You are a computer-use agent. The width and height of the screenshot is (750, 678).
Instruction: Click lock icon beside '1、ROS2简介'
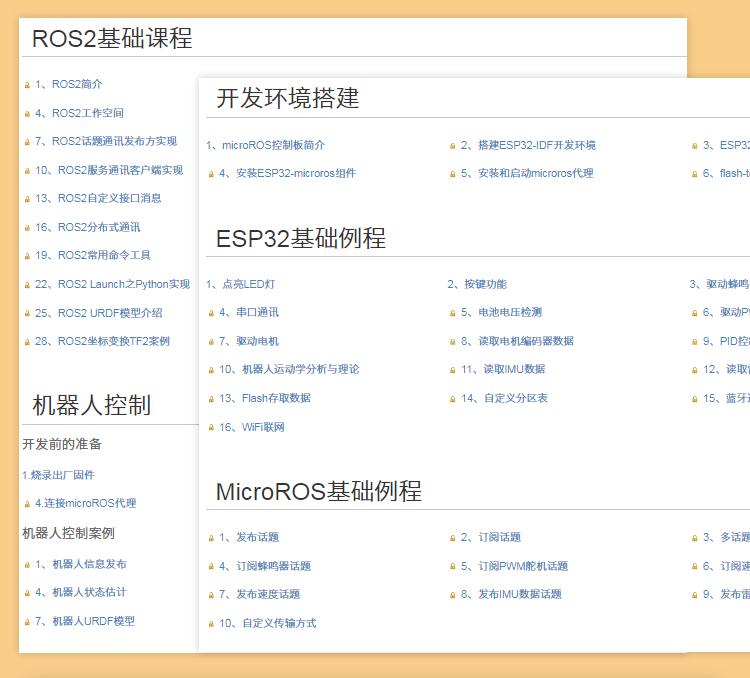pos(27,85)
